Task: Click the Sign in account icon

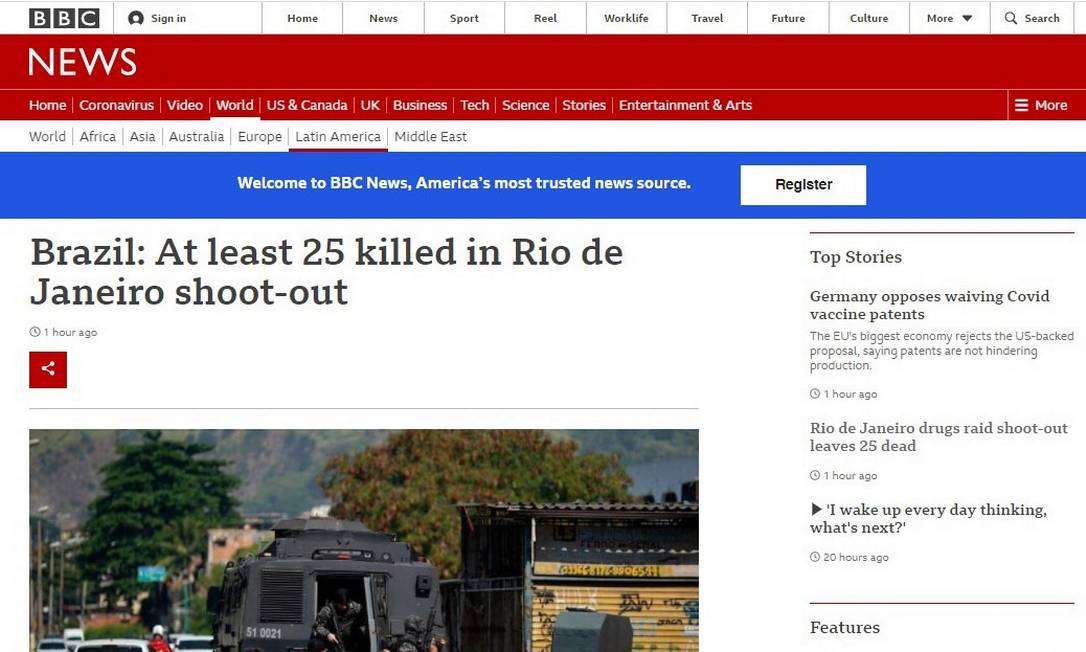Action: coord(136,18)
